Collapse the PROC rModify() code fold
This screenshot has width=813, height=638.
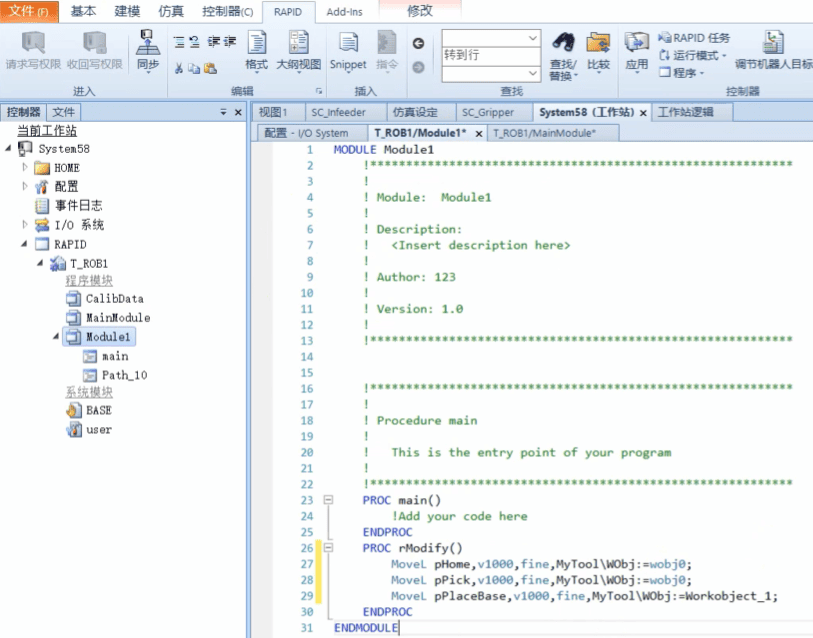point(328,547)
